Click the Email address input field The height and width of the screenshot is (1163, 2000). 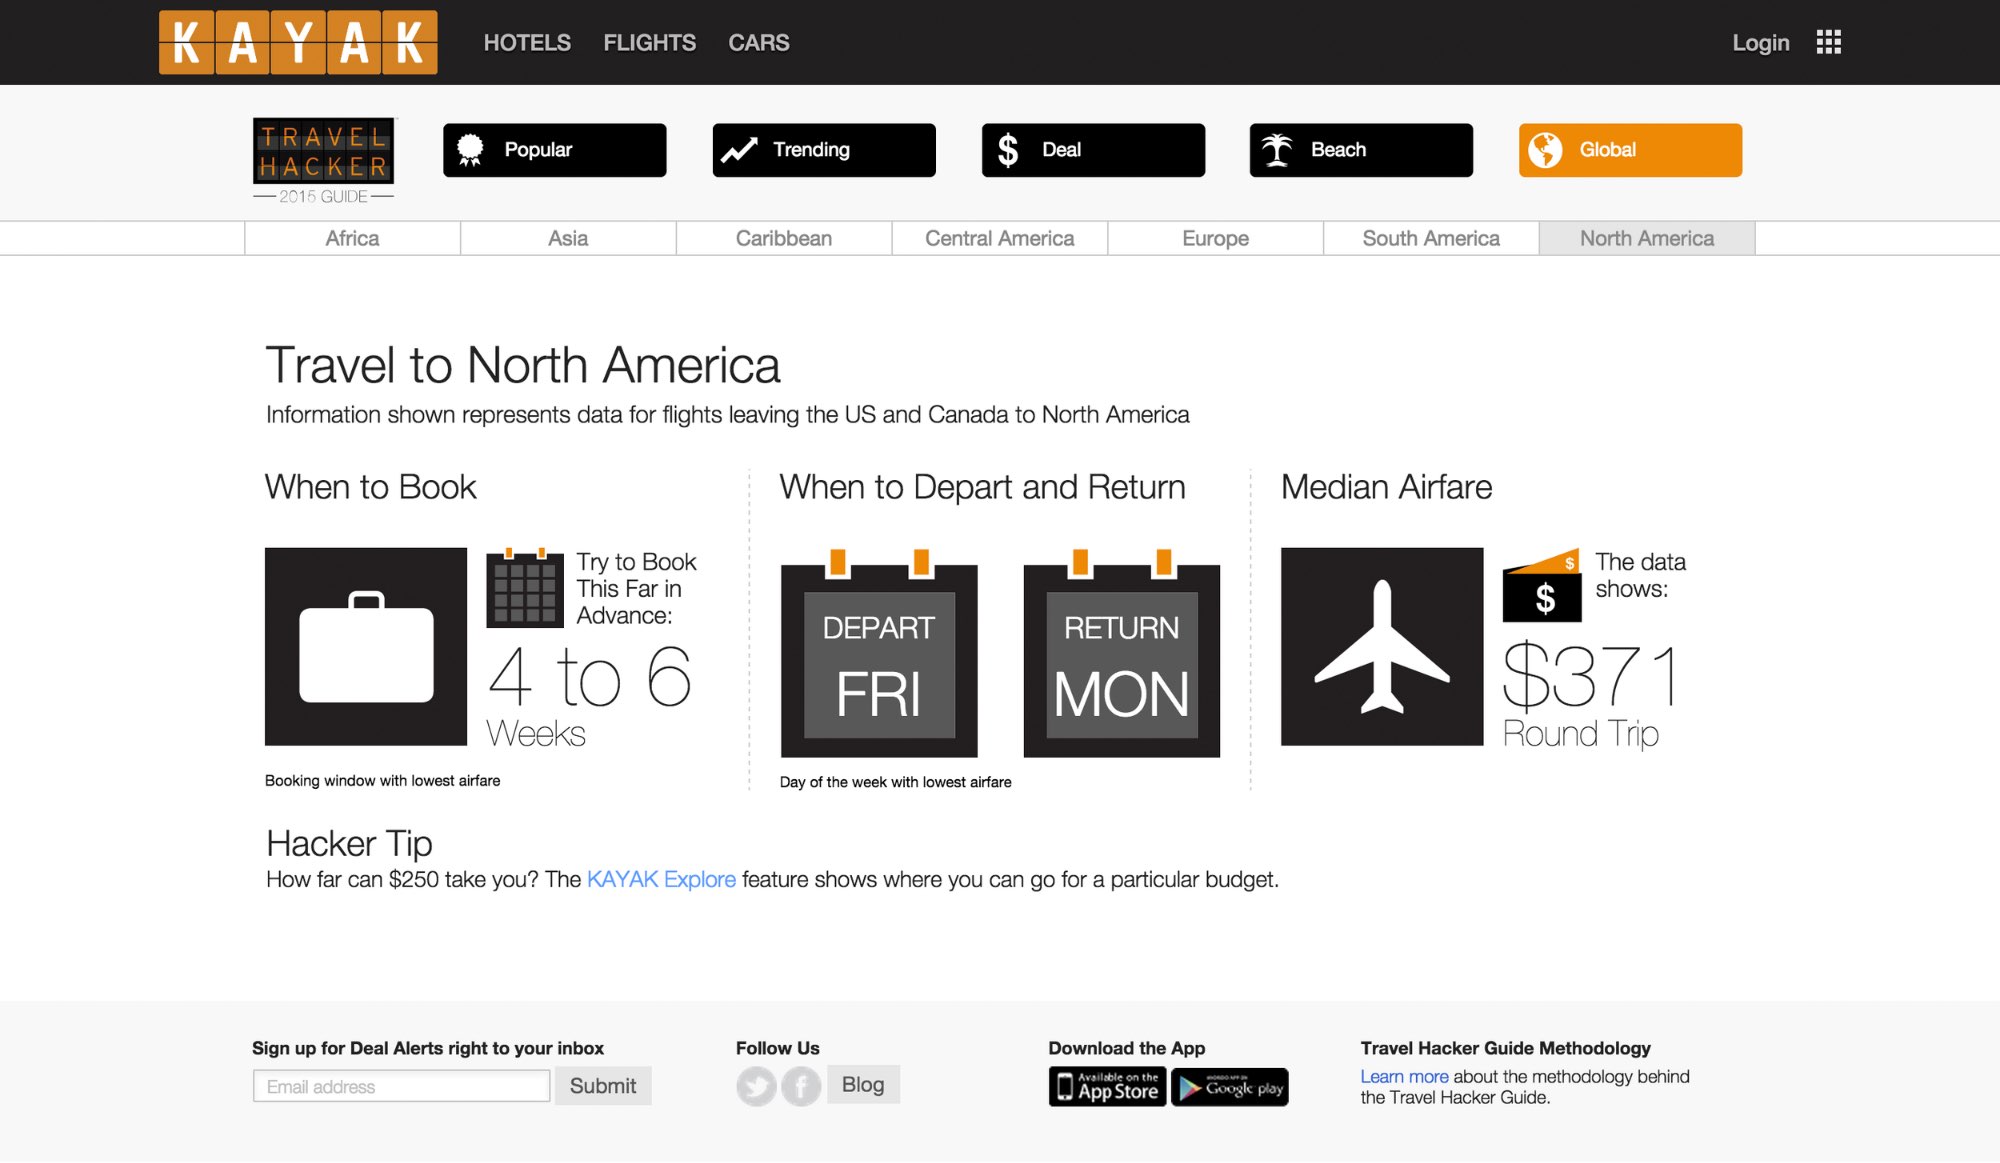point(401,1087)
